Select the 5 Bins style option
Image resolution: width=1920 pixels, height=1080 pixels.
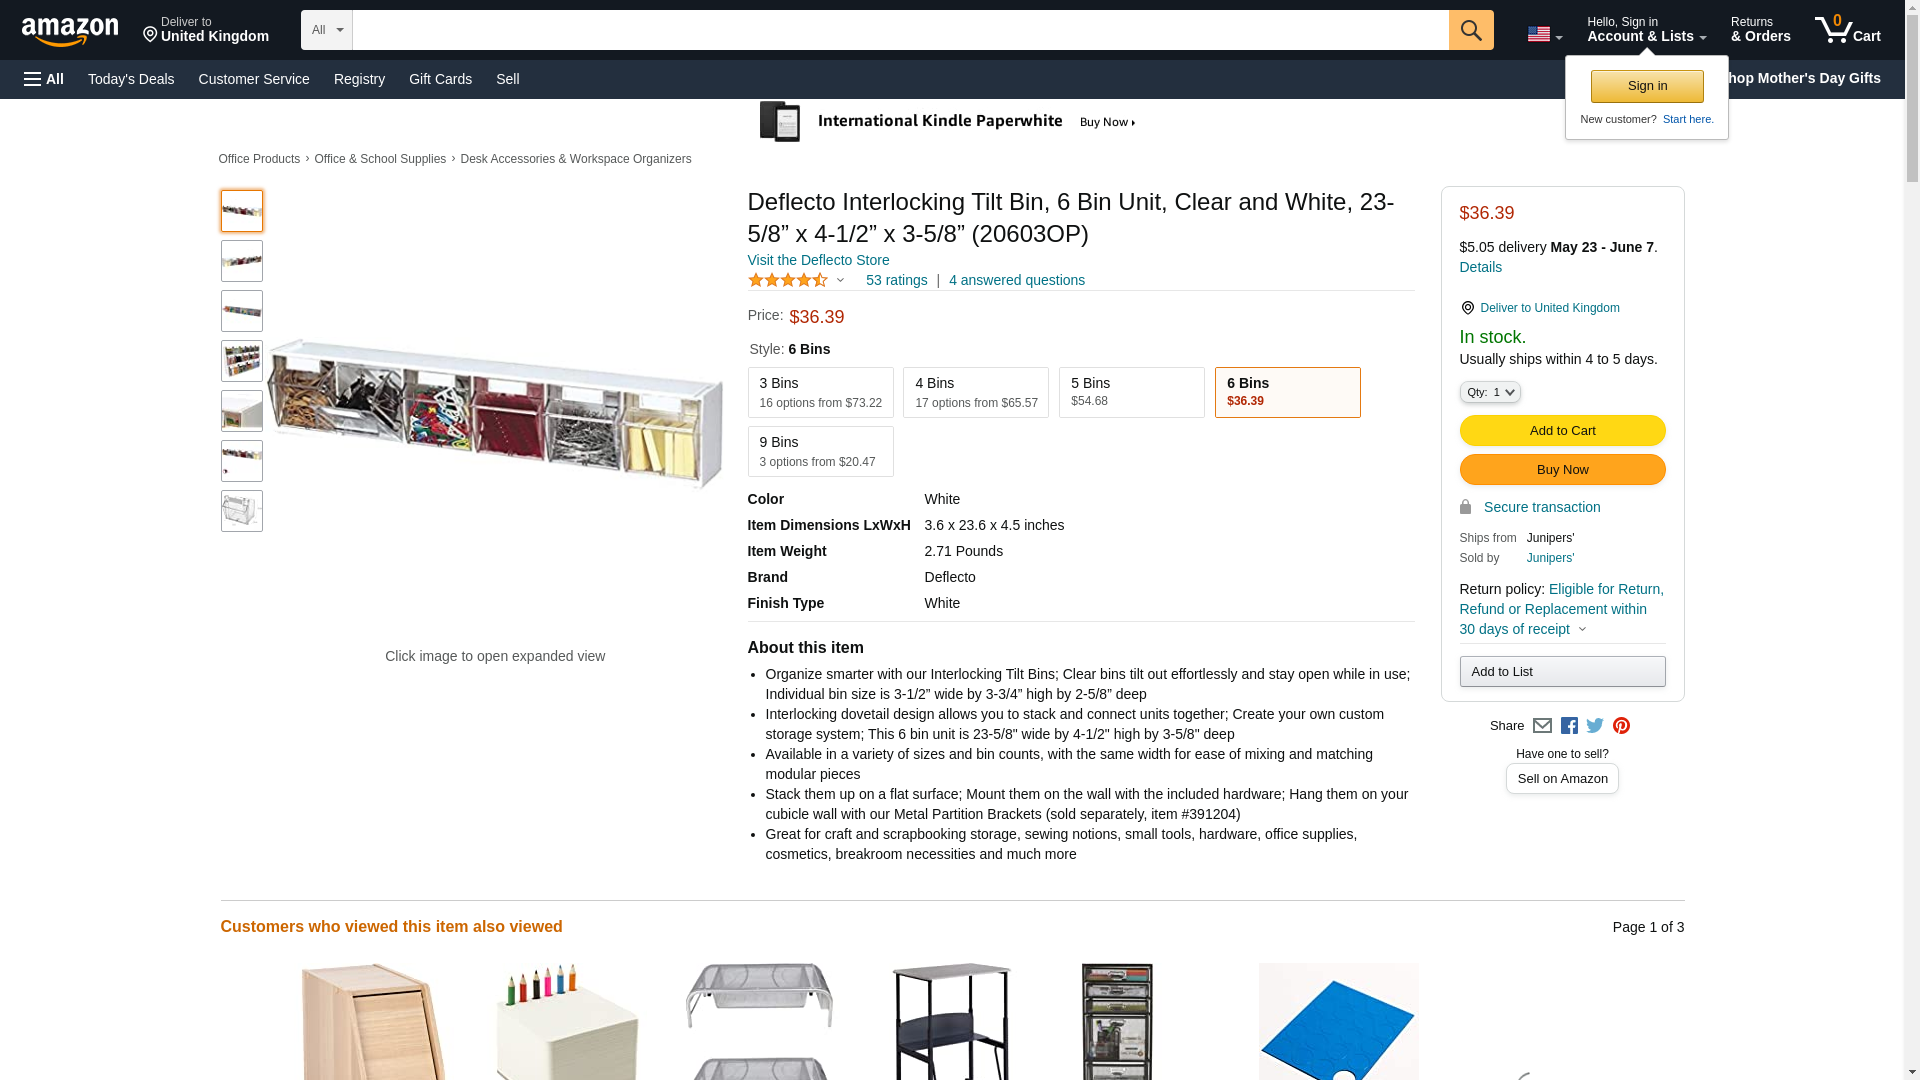[1131, 392]
